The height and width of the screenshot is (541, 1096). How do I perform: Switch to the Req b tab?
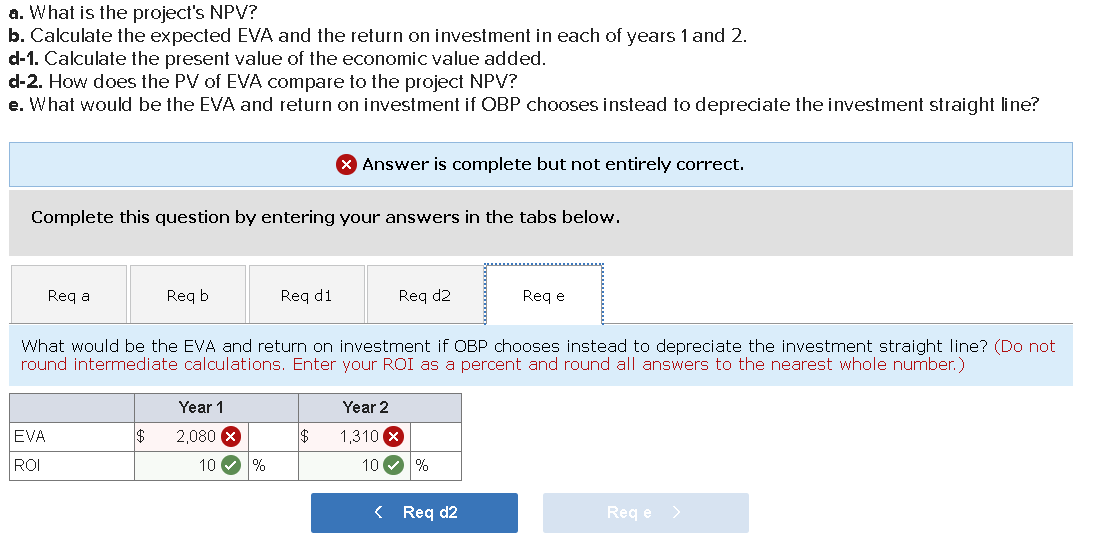[x=187, y=295]
